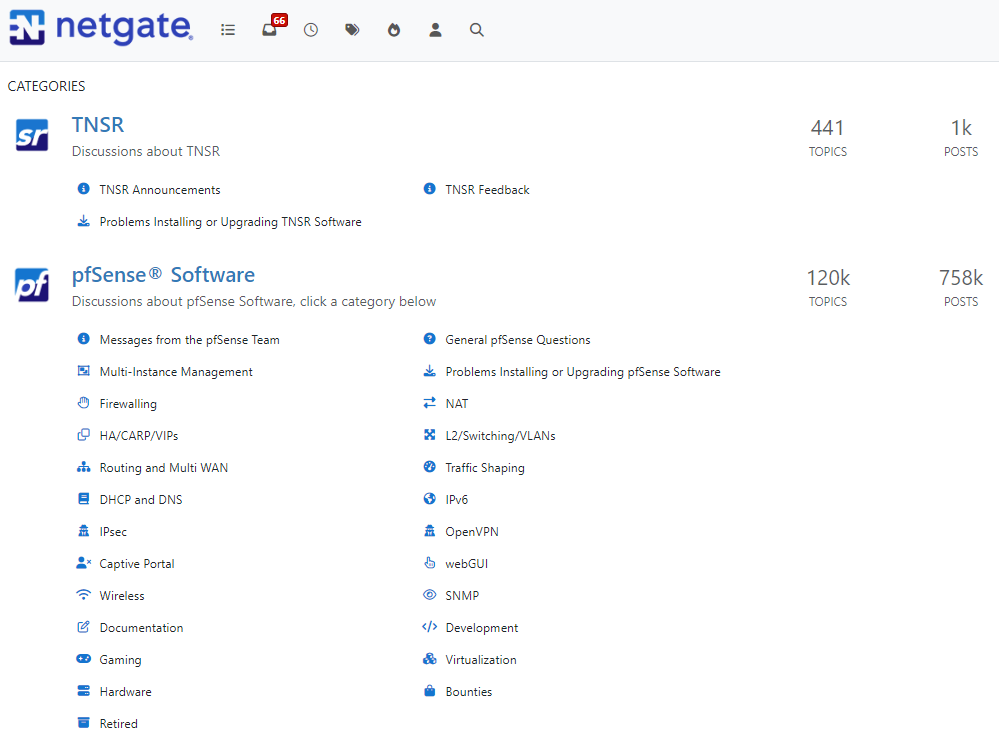Open the OpenVPN subcategory

pyautogui.click(x=472, y=532)
